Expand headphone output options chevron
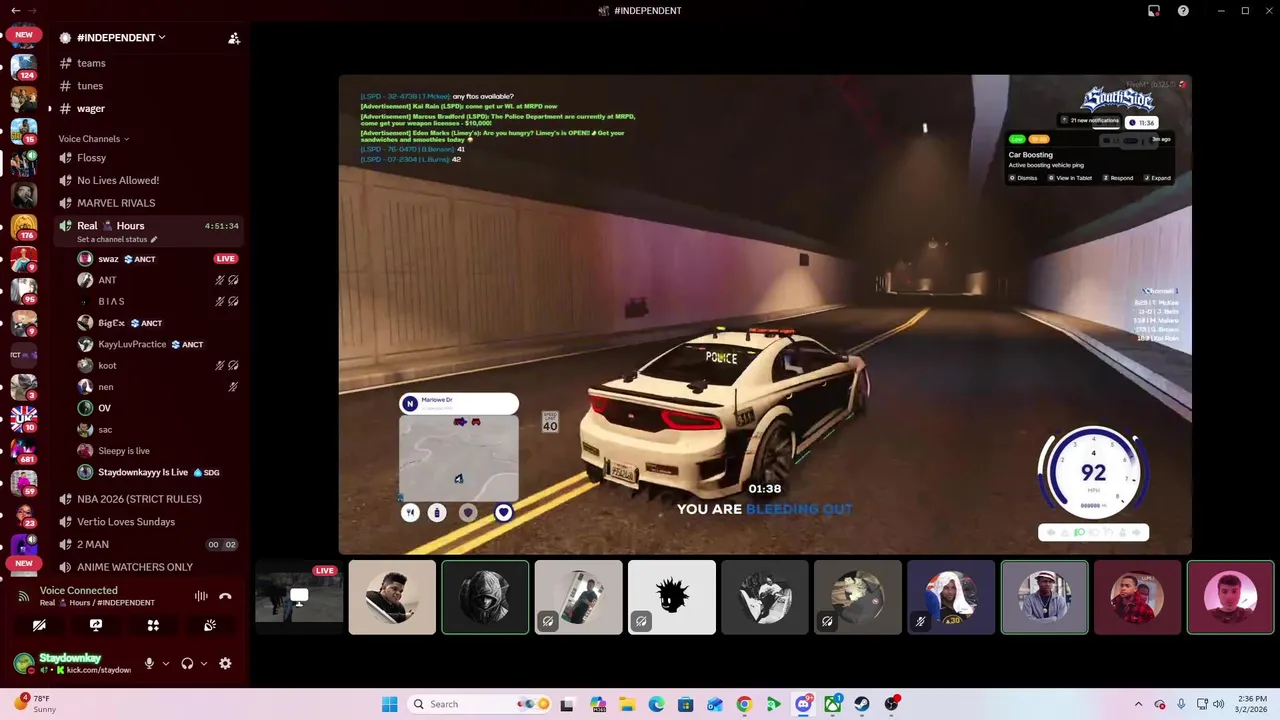 [204, 663]
